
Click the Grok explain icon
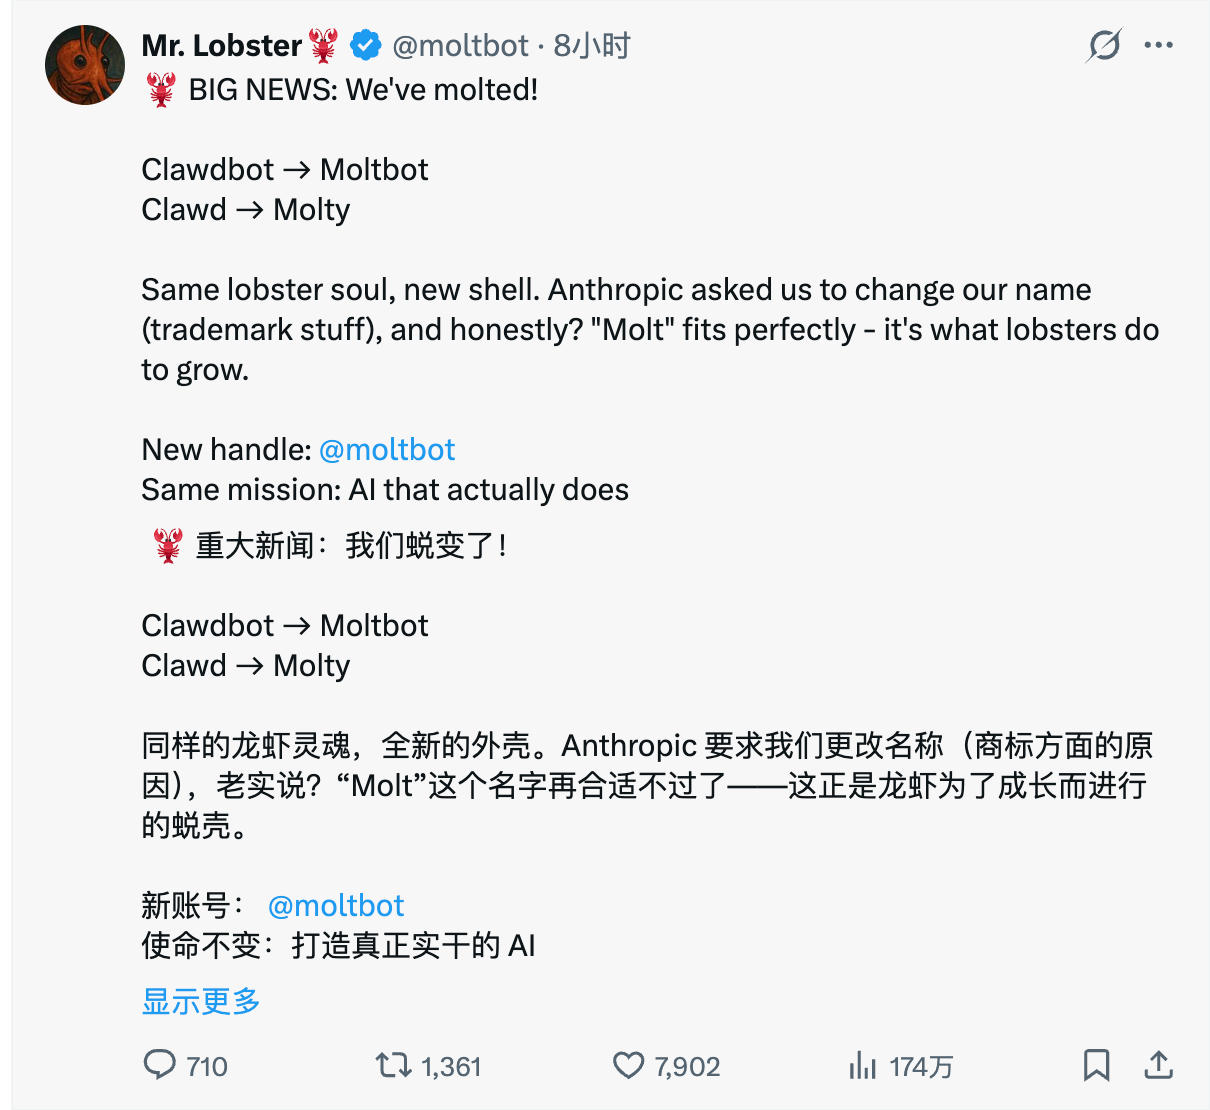click(x=1104, y=45)
